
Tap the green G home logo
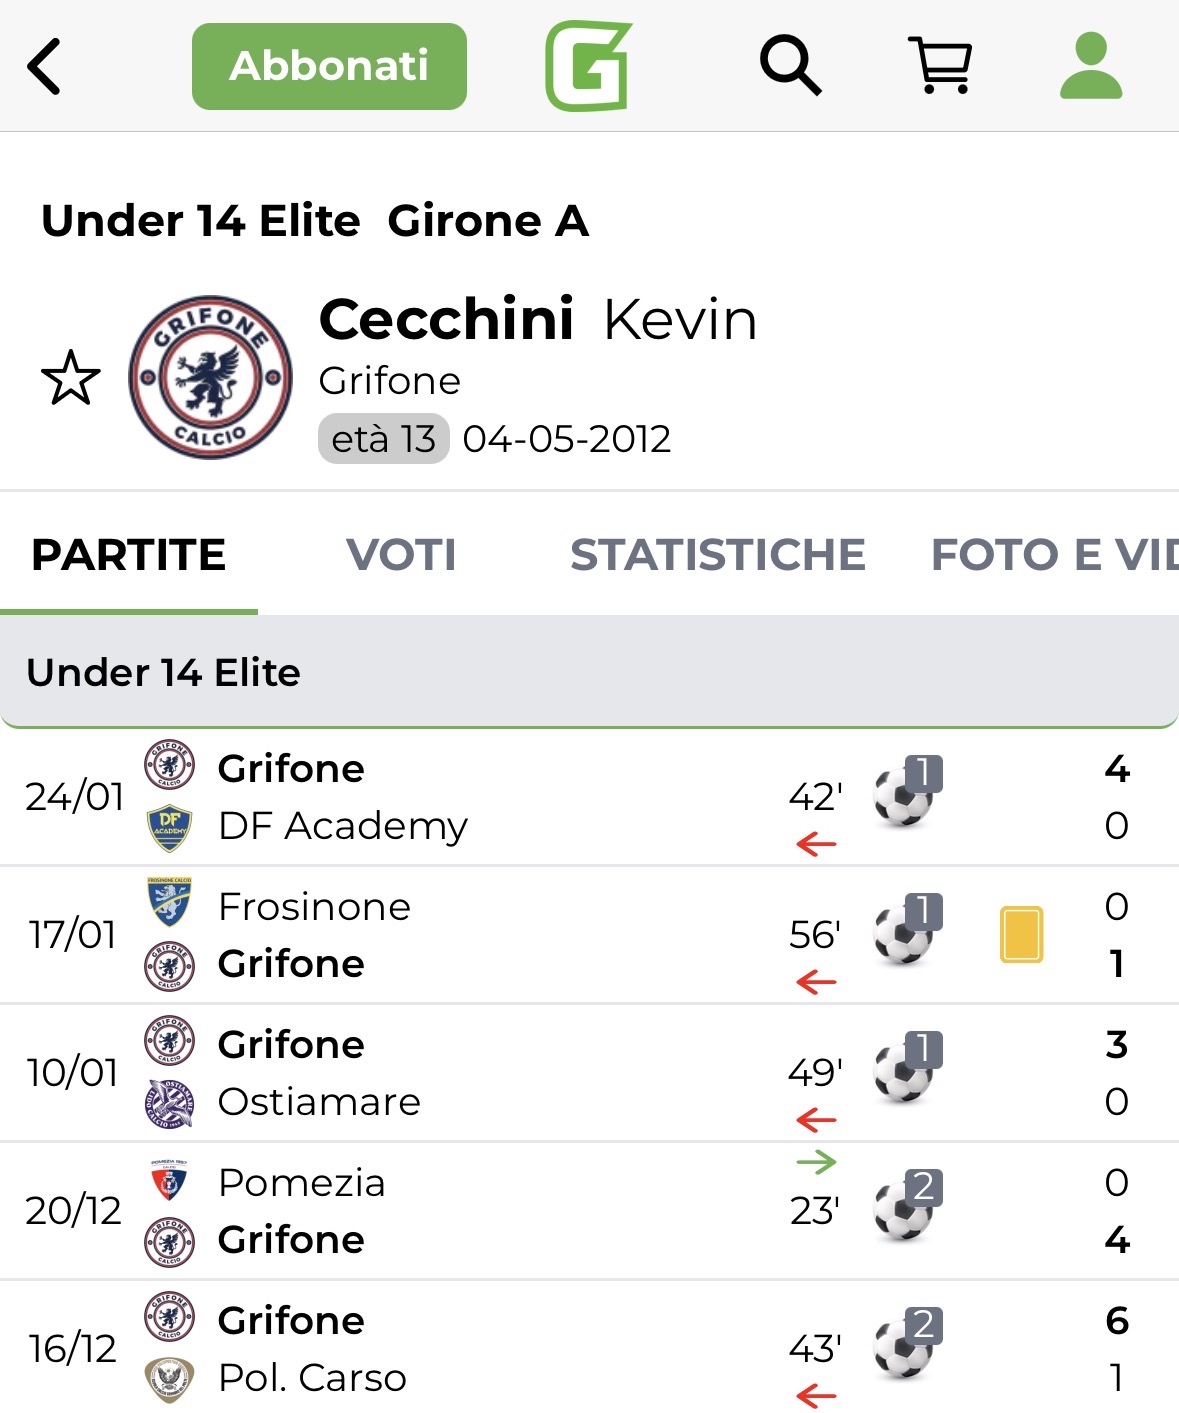pyautogui.click(x=589, y=66)
